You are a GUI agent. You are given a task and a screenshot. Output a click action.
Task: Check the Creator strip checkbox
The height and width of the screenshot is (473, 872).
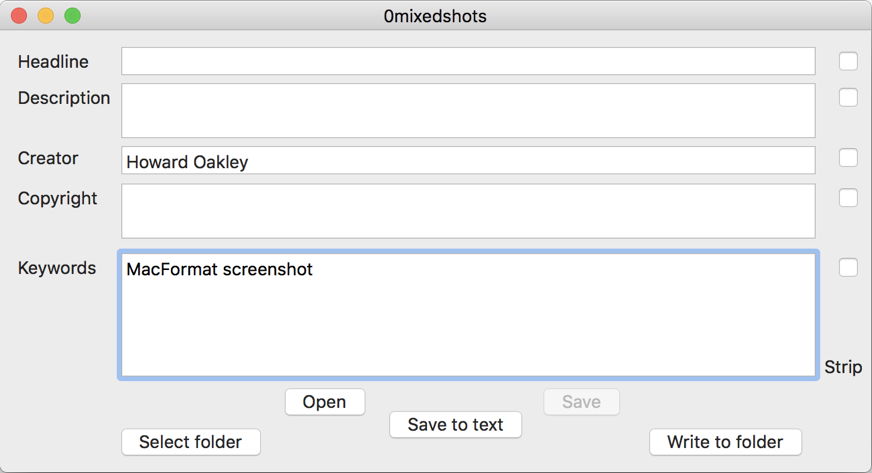pos(848,158)
